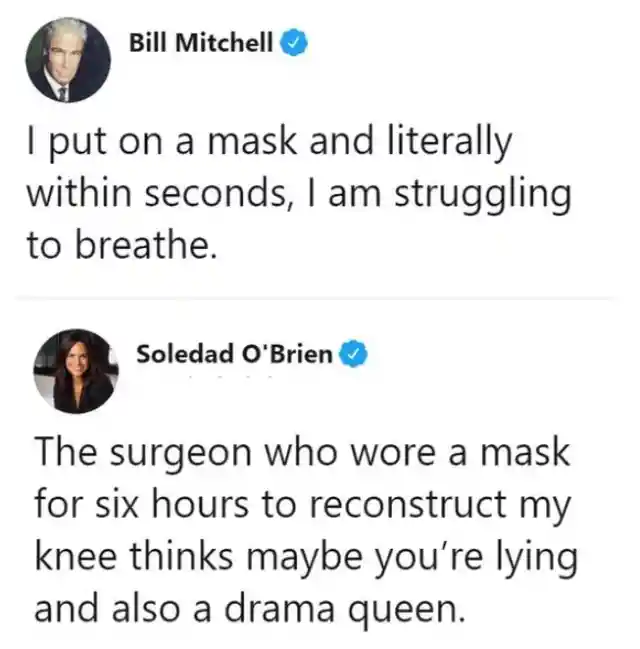Viewport: 640px width, 649px height.
Task: Click the verified badge beside Soledad O'Brien
Action: [x=354, y=353]
